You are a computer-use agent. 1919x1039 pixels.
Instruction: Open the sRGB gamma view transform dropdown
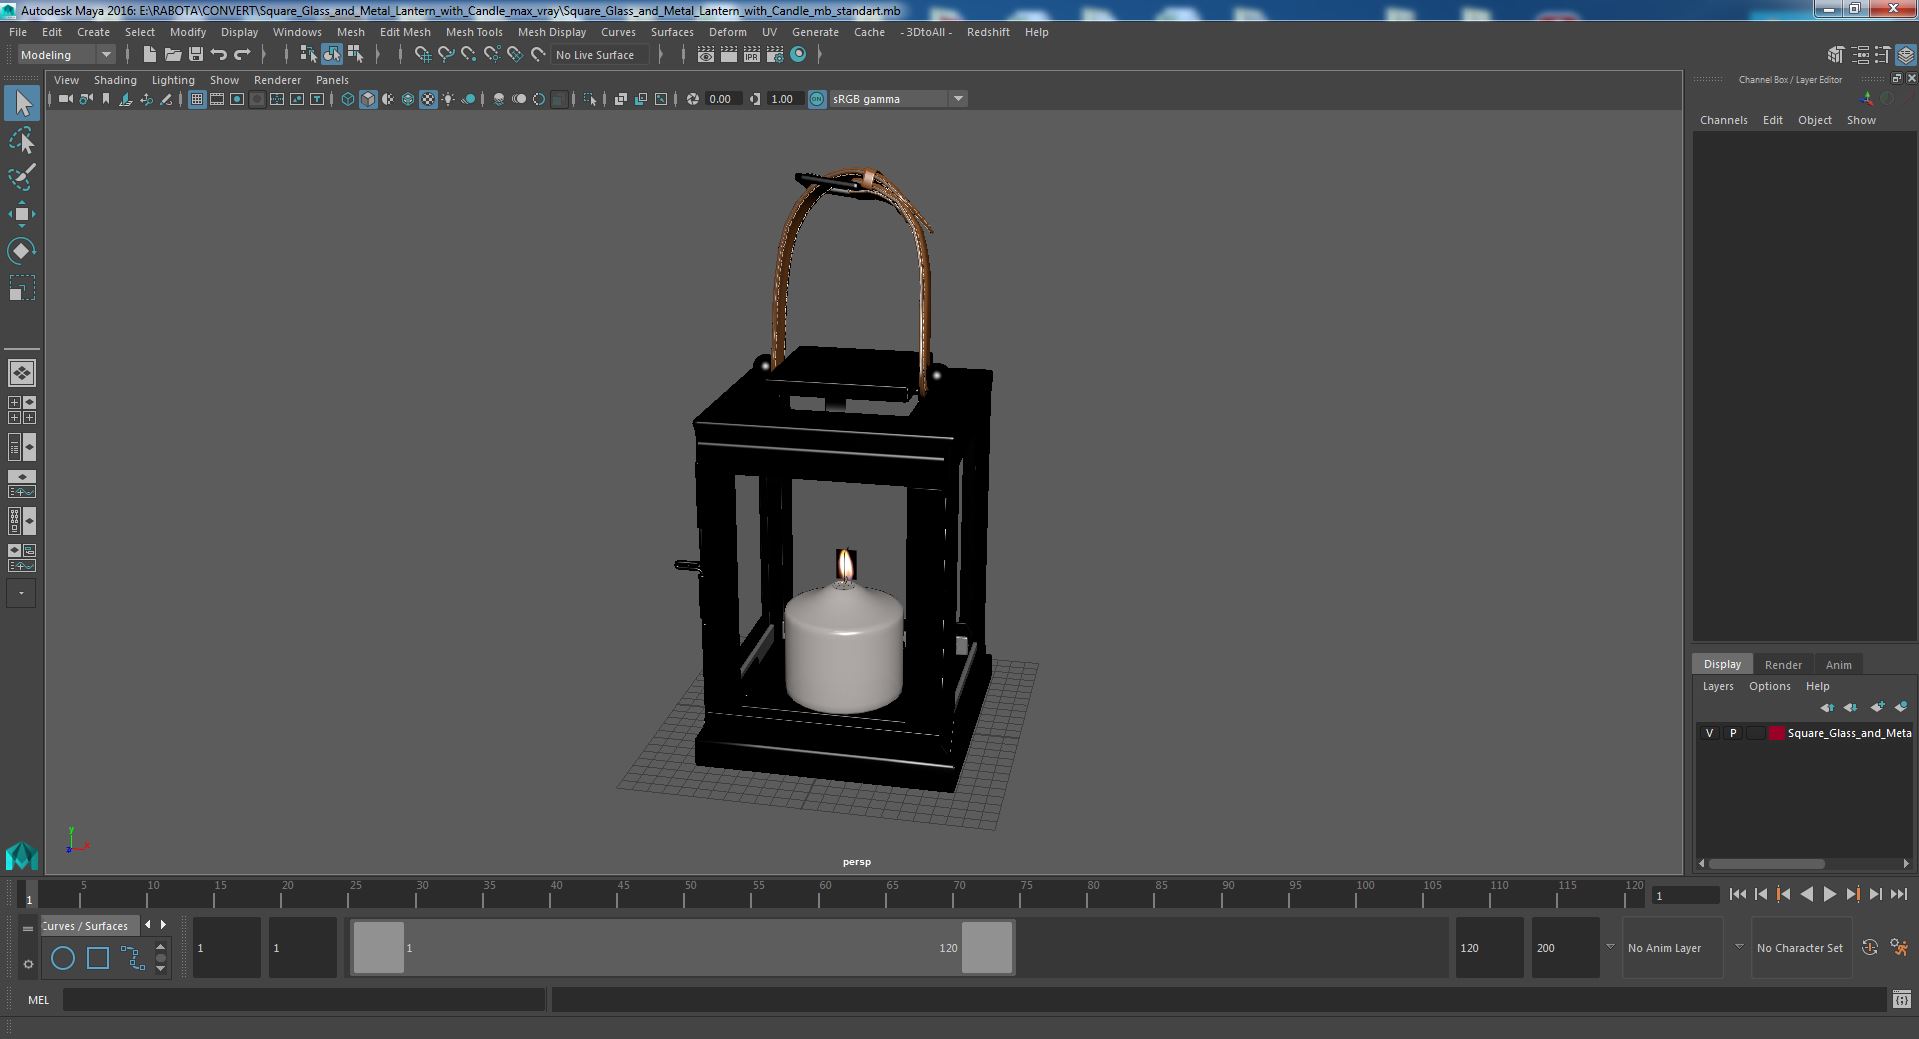pos(898,99)
